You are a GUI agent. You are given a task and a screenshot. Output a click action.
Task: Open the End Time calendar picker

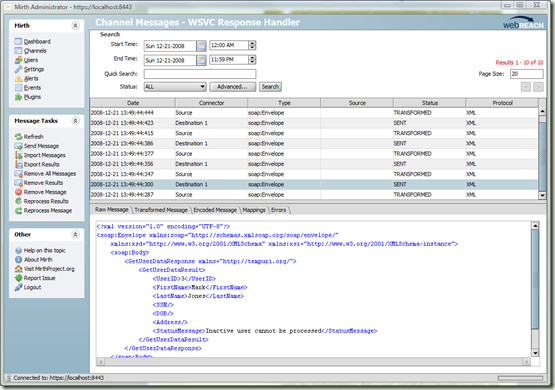click(201, 60)
